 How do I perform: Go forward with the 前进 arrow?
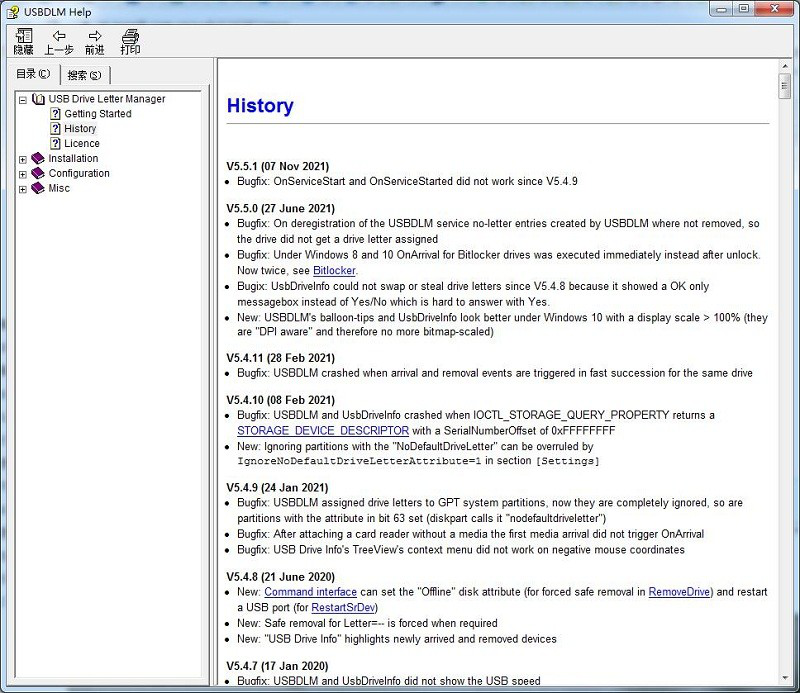coord(94,41)
